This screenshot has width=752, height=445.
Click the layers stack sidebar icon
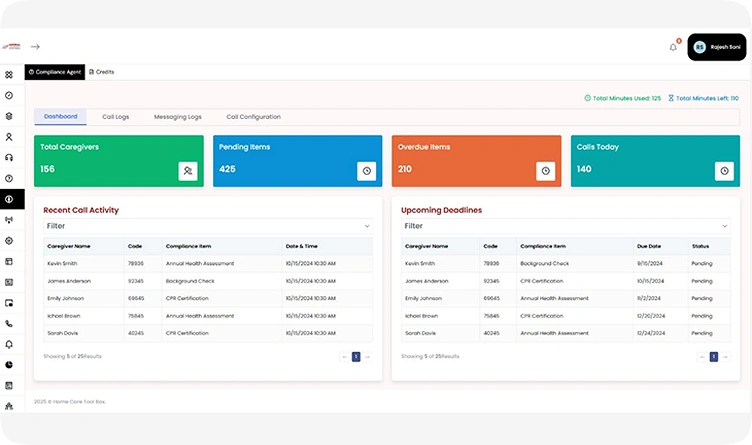[x=9, y=116]
